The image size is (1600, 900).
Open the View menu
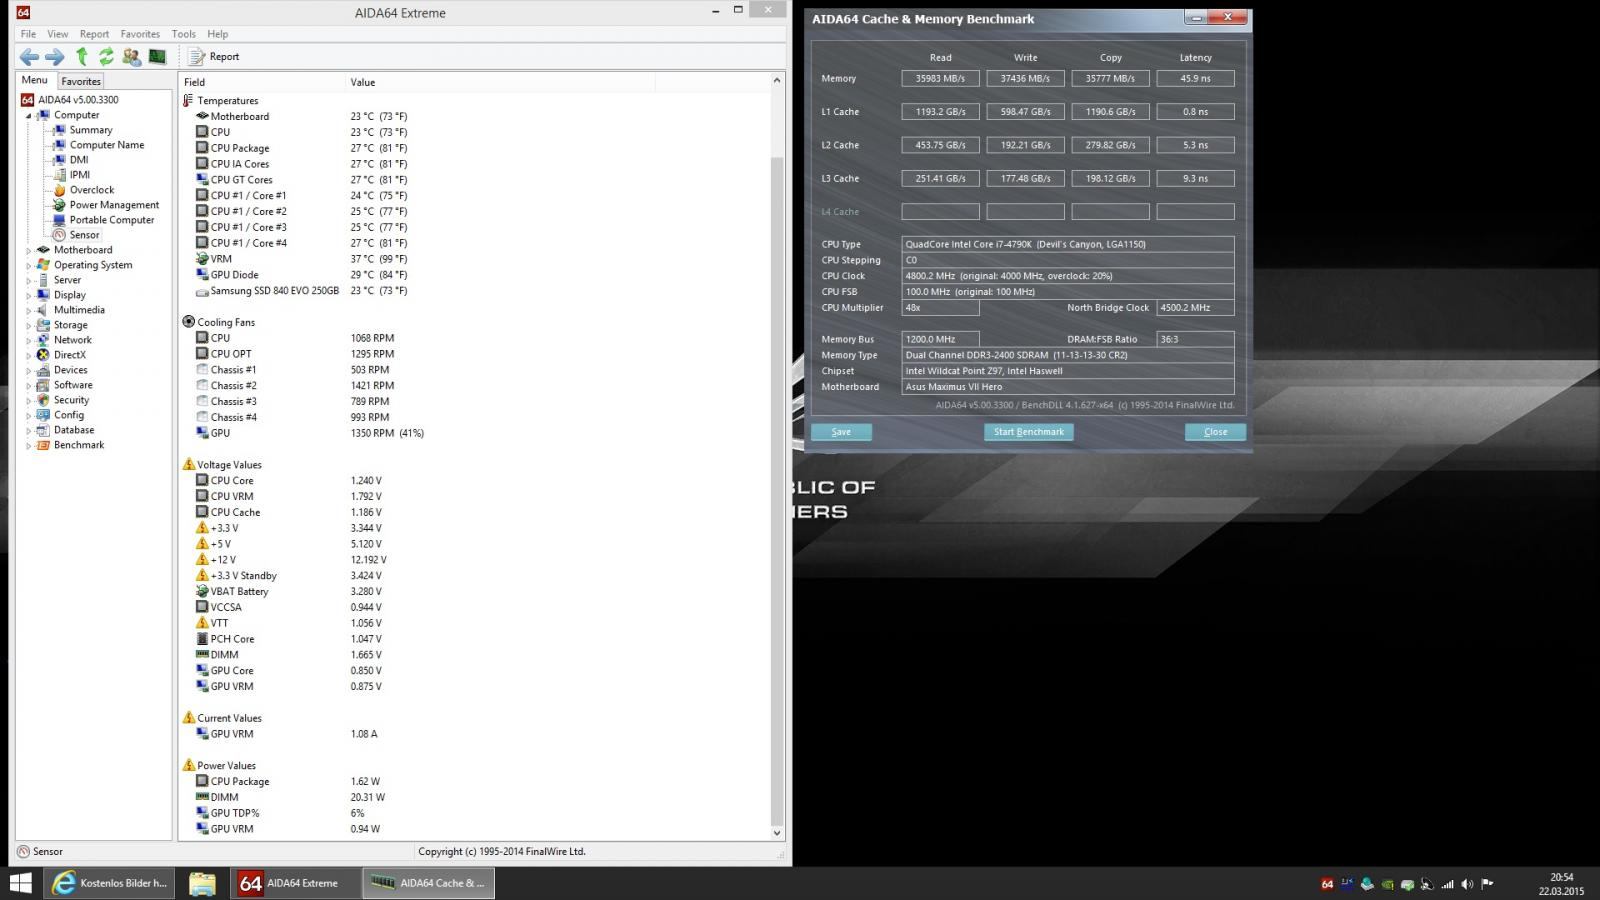(58, 34)
